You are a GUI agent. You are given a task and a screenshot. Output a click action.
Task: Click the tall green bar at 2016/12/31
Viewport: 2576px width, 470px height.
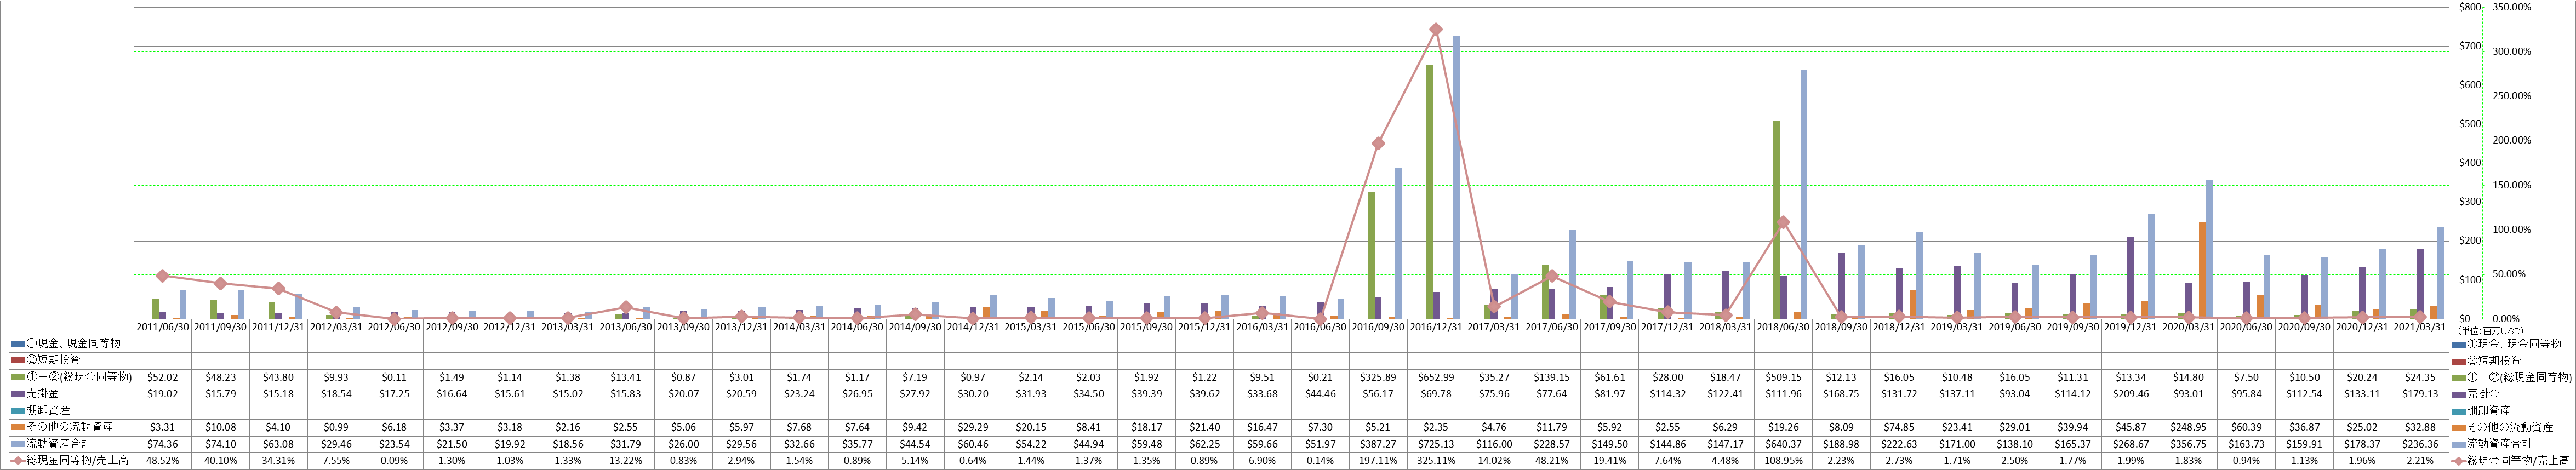[x=1429, y=192]
